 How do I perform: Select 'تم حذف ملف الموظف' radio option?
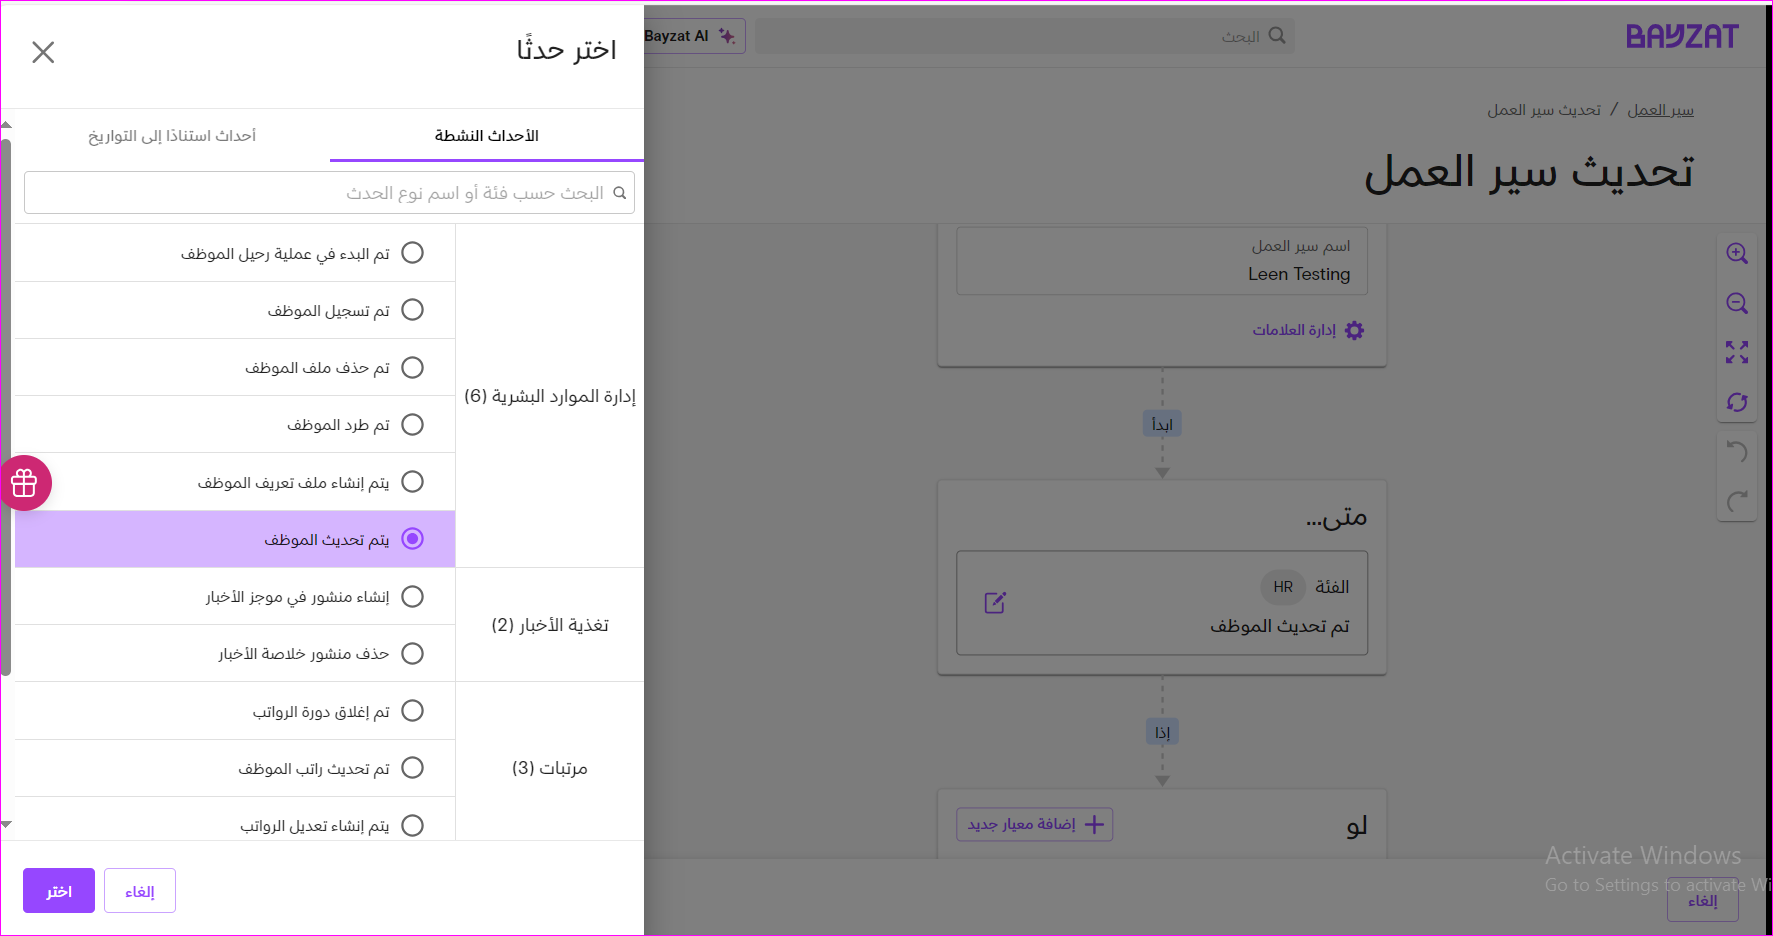[x=412, y=368]
